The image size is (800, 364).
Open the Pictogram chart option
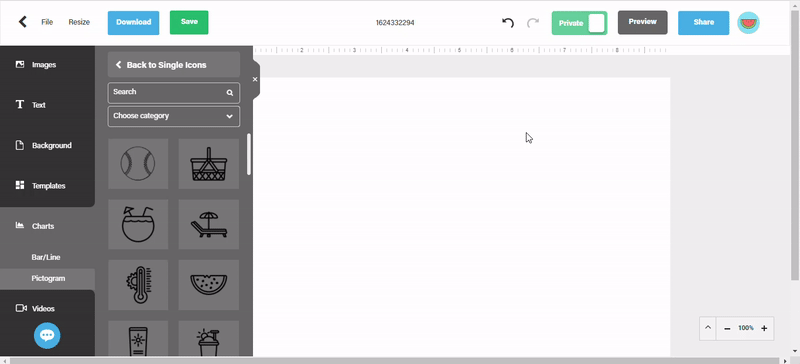pyautogui.click(x=48, y=278)
